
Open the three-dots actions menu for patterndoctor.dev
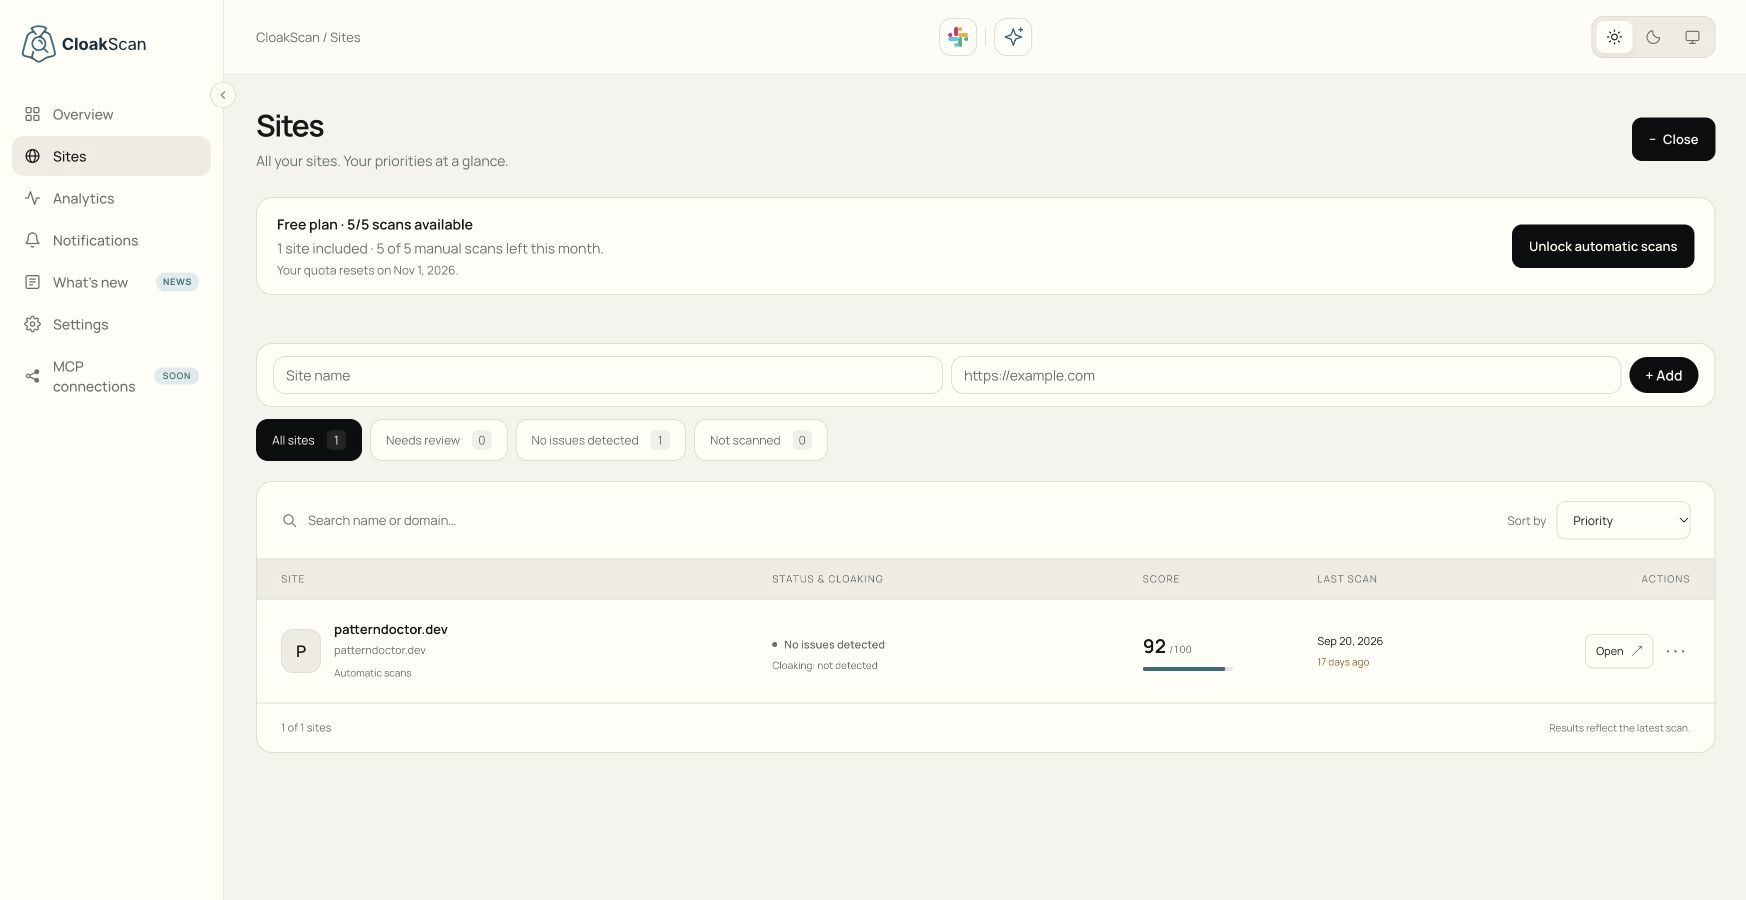click(x=1676, y=651)
